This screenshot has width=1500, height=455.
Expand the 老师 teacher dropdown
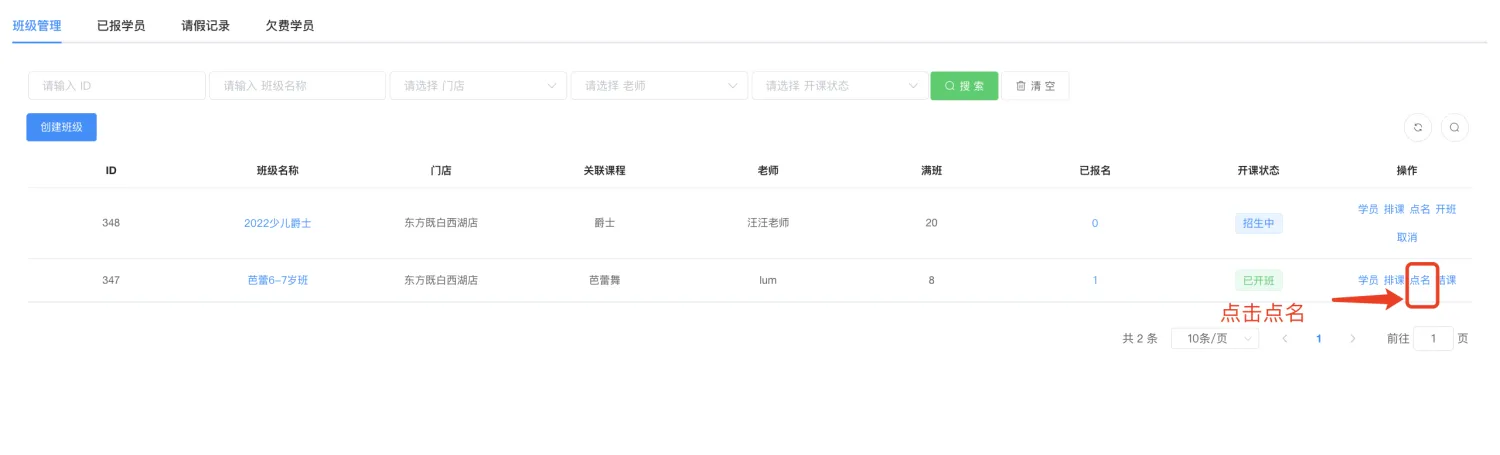[x=659, y=86]
